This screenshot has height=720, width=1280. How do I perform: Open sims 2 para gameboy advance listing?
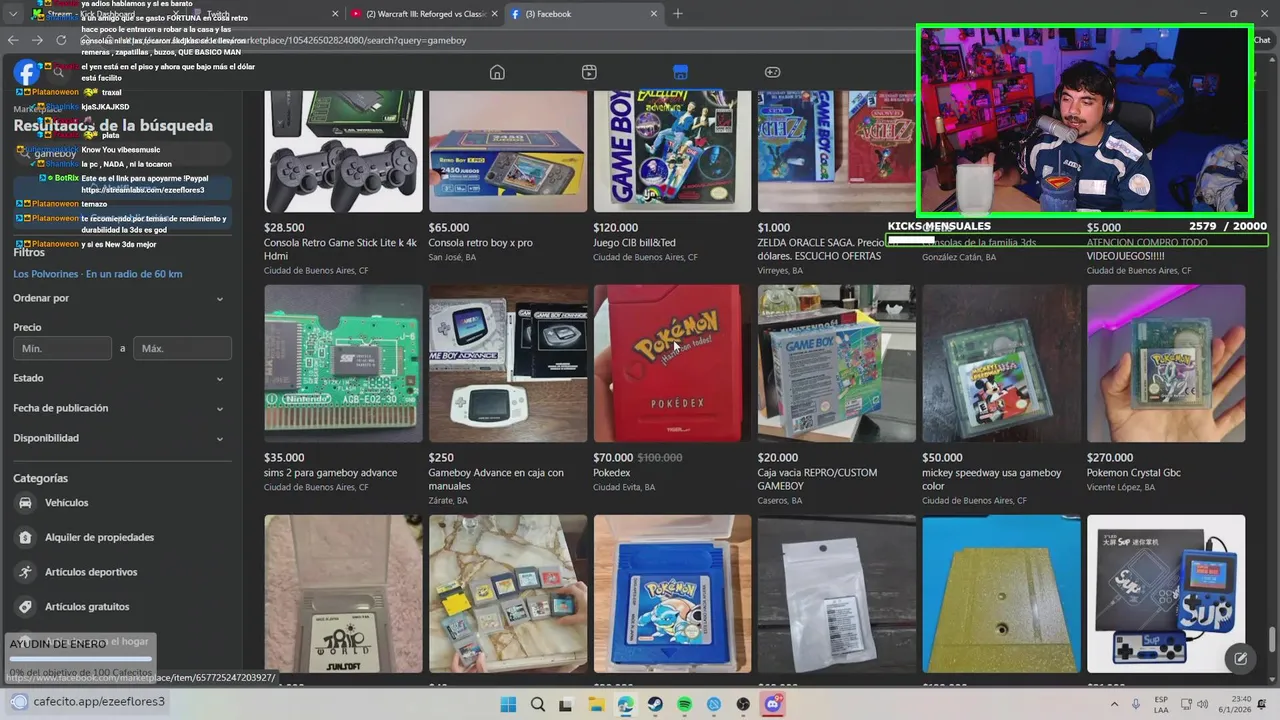pos(343,363)
